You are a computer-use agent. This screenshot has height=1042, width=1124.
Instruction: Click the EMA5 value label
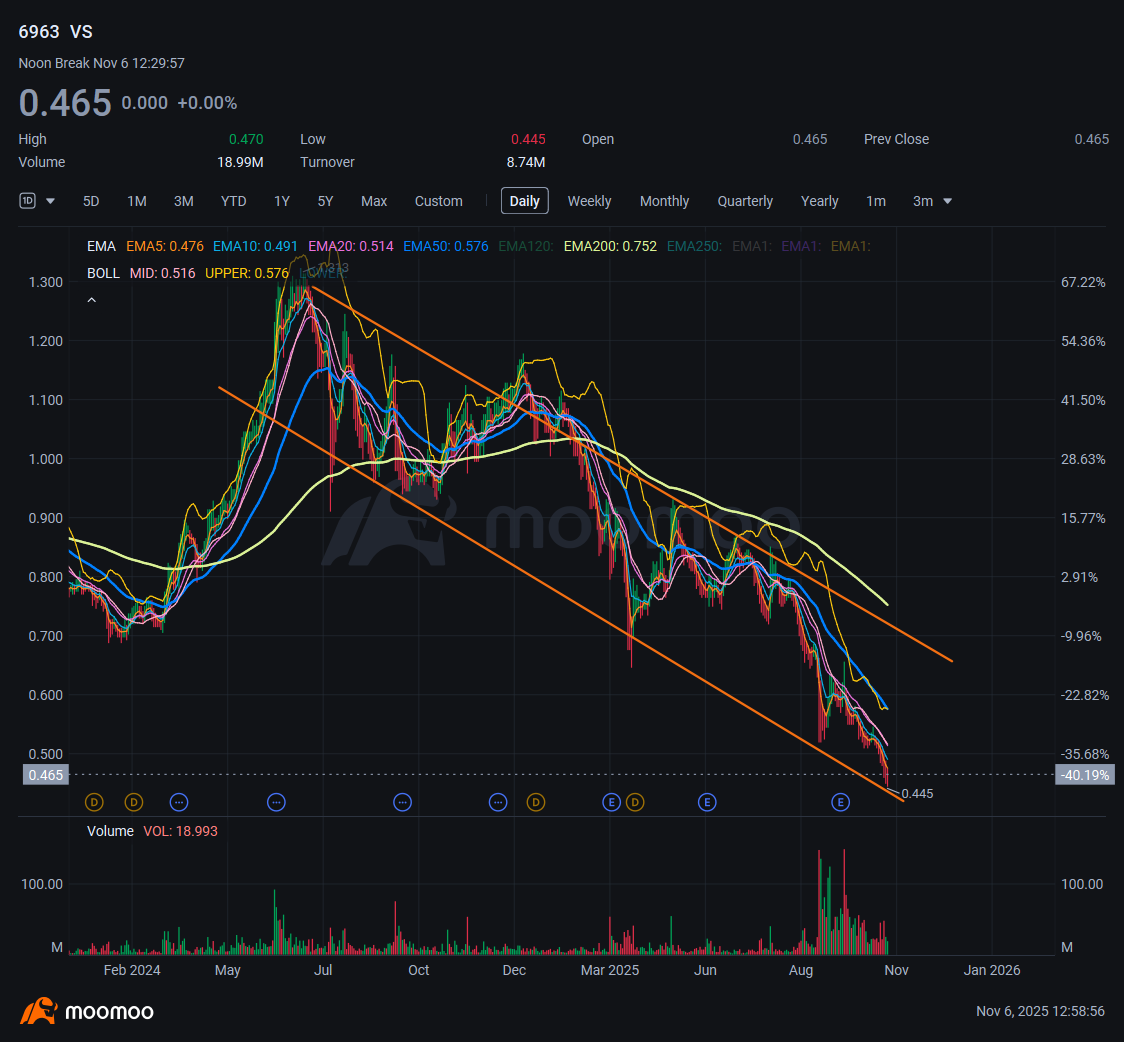[x=165, y=247]
